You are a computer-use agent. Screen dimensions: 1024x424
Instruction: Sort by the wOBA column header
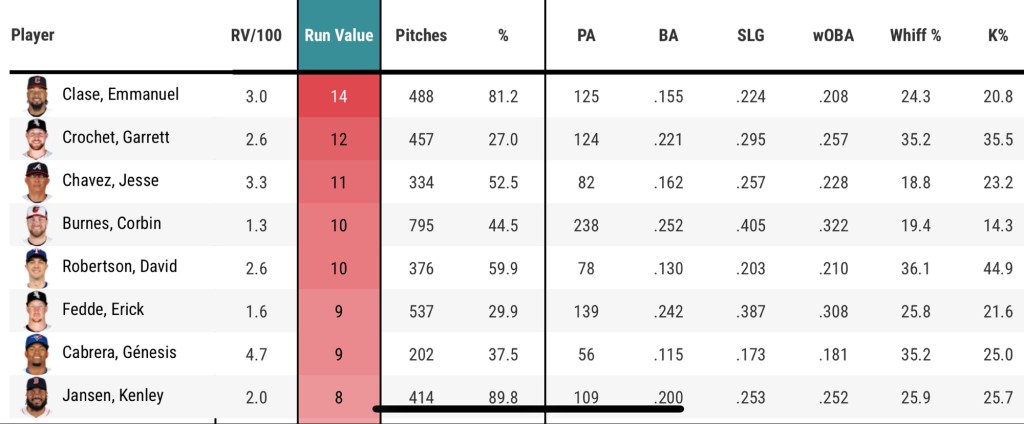coord(832,36)
